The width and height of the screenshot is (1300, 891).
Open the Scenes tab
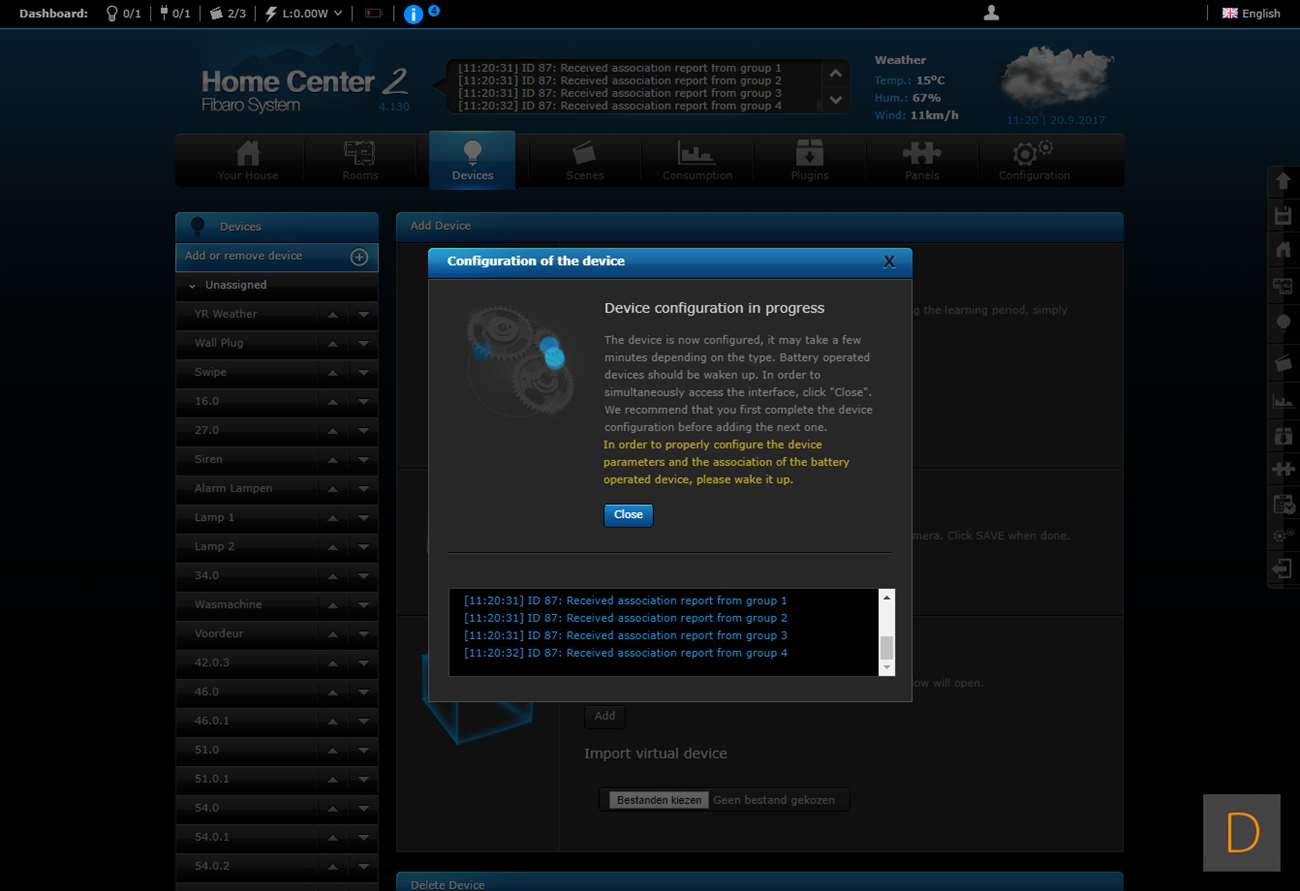(x=584, y=160)
